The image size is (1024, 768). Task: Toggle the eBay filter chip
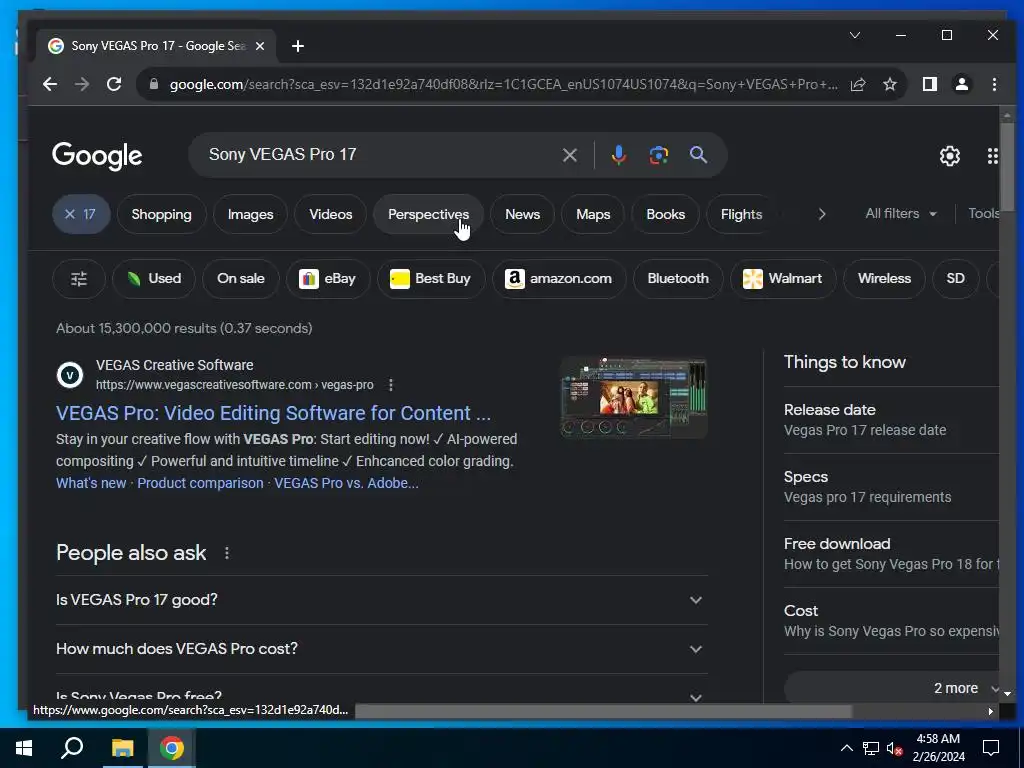pyautogui.click(x=328, y=279)
